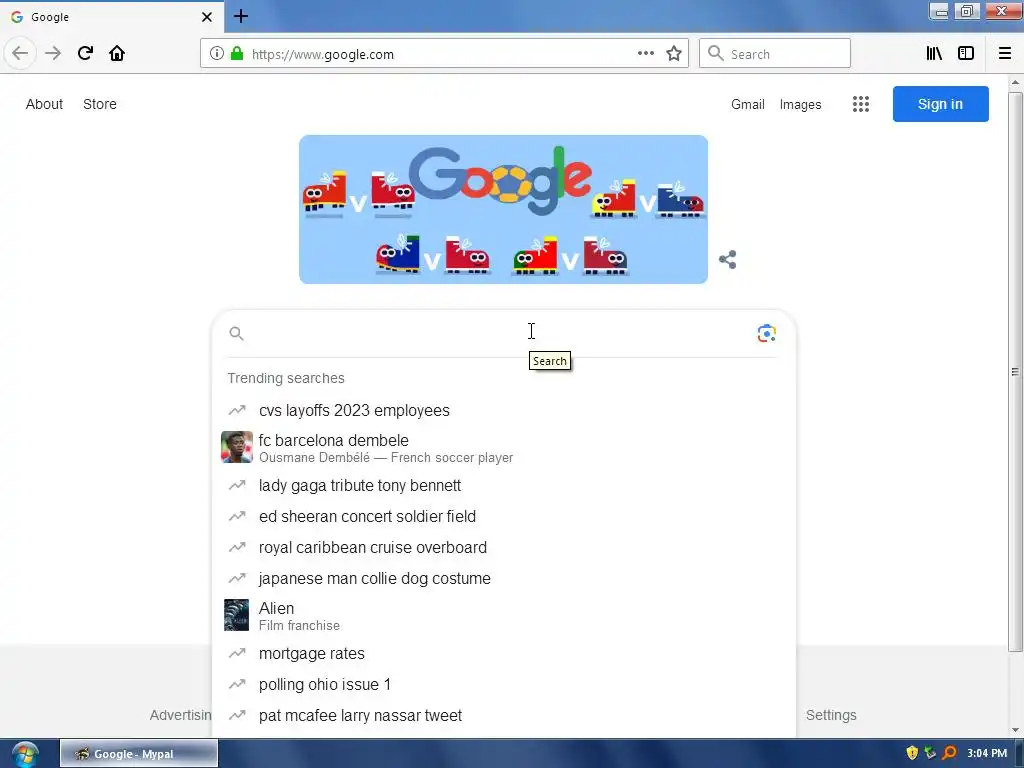This screenshot has height=768, width=1024.
Task: Click the magnifier icon in browser search box
Action: [716, 54]
